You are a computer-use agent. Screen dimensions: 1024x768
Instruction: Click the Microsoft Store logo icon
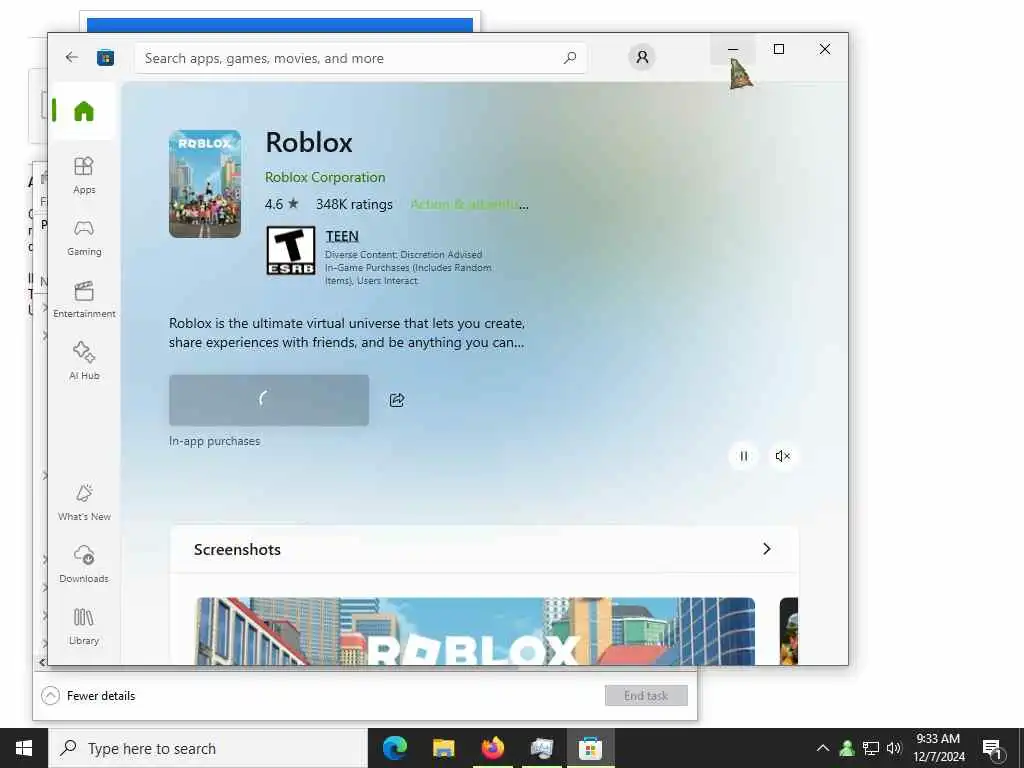(x=105, y=58)
